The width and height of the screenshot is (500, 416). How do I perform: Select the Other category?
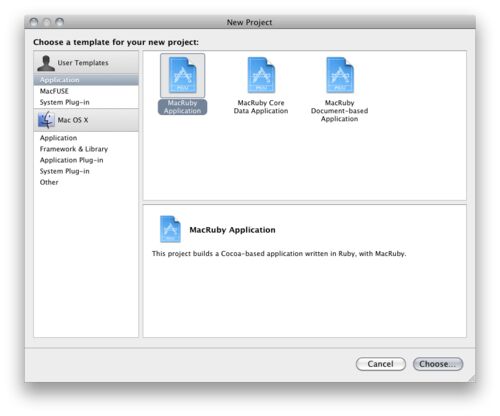86,182
